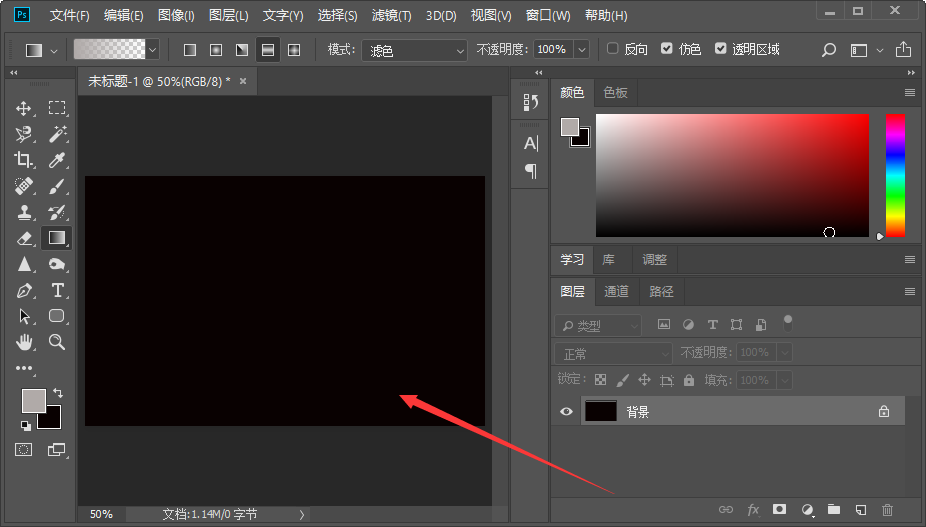
Task: Reset to default foreground/background colors
Action: [x=25, y=425]
